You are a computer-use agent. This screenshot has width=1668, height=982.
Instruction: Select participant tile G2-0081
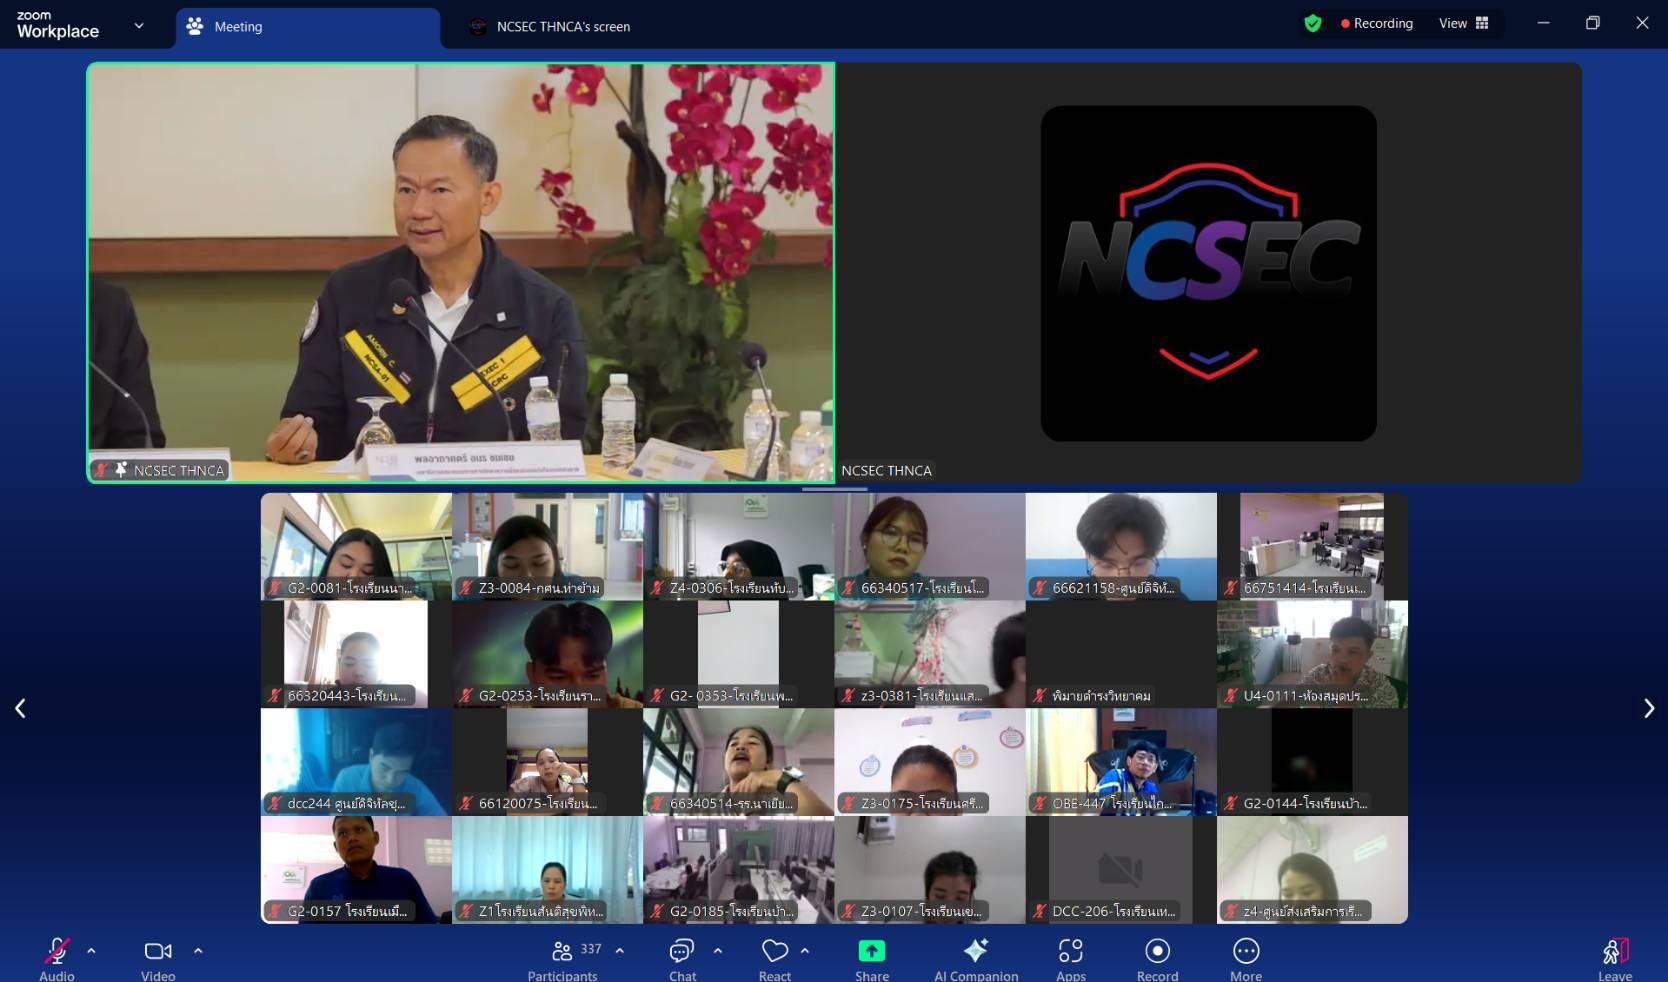click(356, 546)
